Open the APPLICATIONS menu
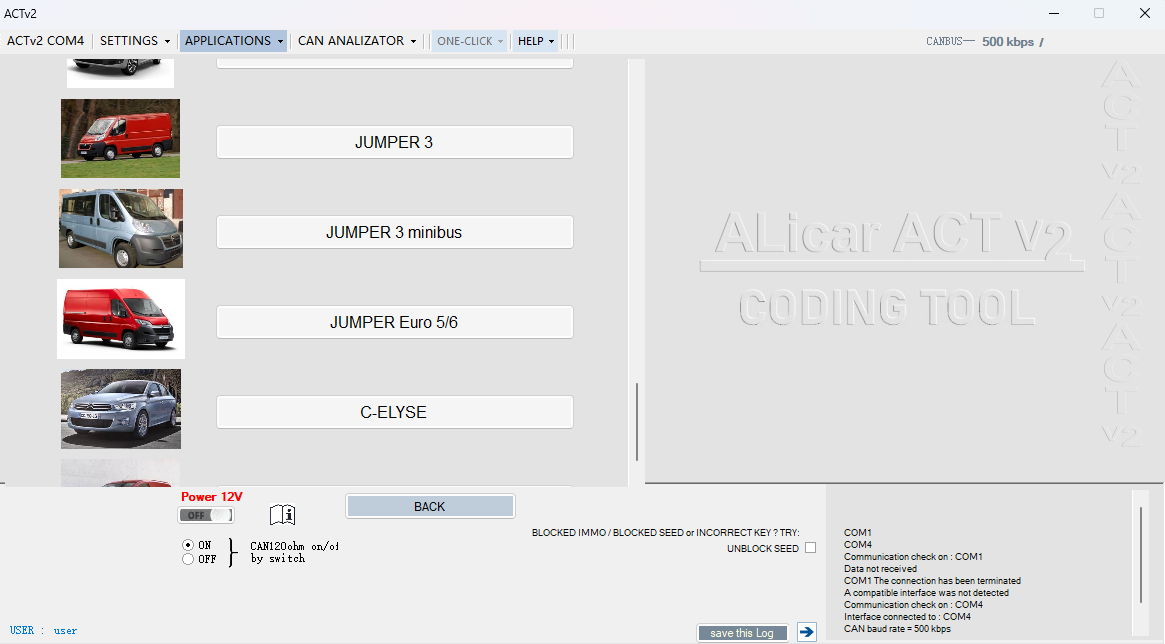Viewport: 1165px width, 644px height. point(232,41)
